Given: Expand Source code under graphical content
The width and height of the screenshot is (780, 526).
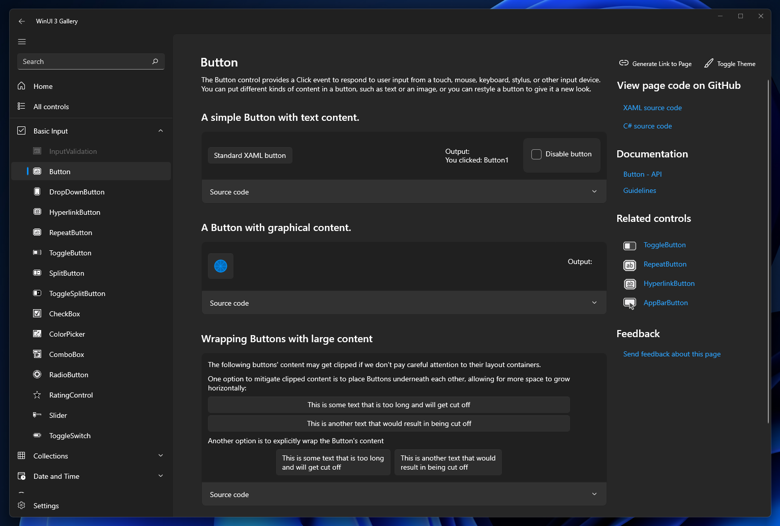Looking at the screenshot, I should [404, 303].
